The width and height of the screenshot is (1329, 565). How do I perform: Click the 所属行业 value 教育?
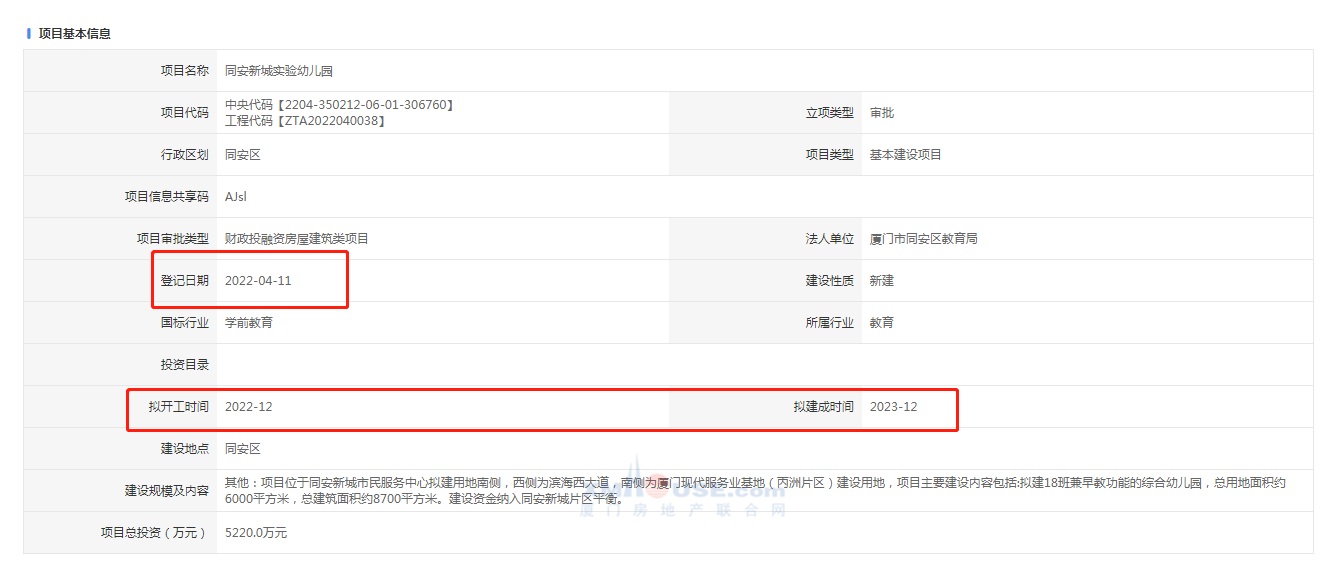pos(881,323)
